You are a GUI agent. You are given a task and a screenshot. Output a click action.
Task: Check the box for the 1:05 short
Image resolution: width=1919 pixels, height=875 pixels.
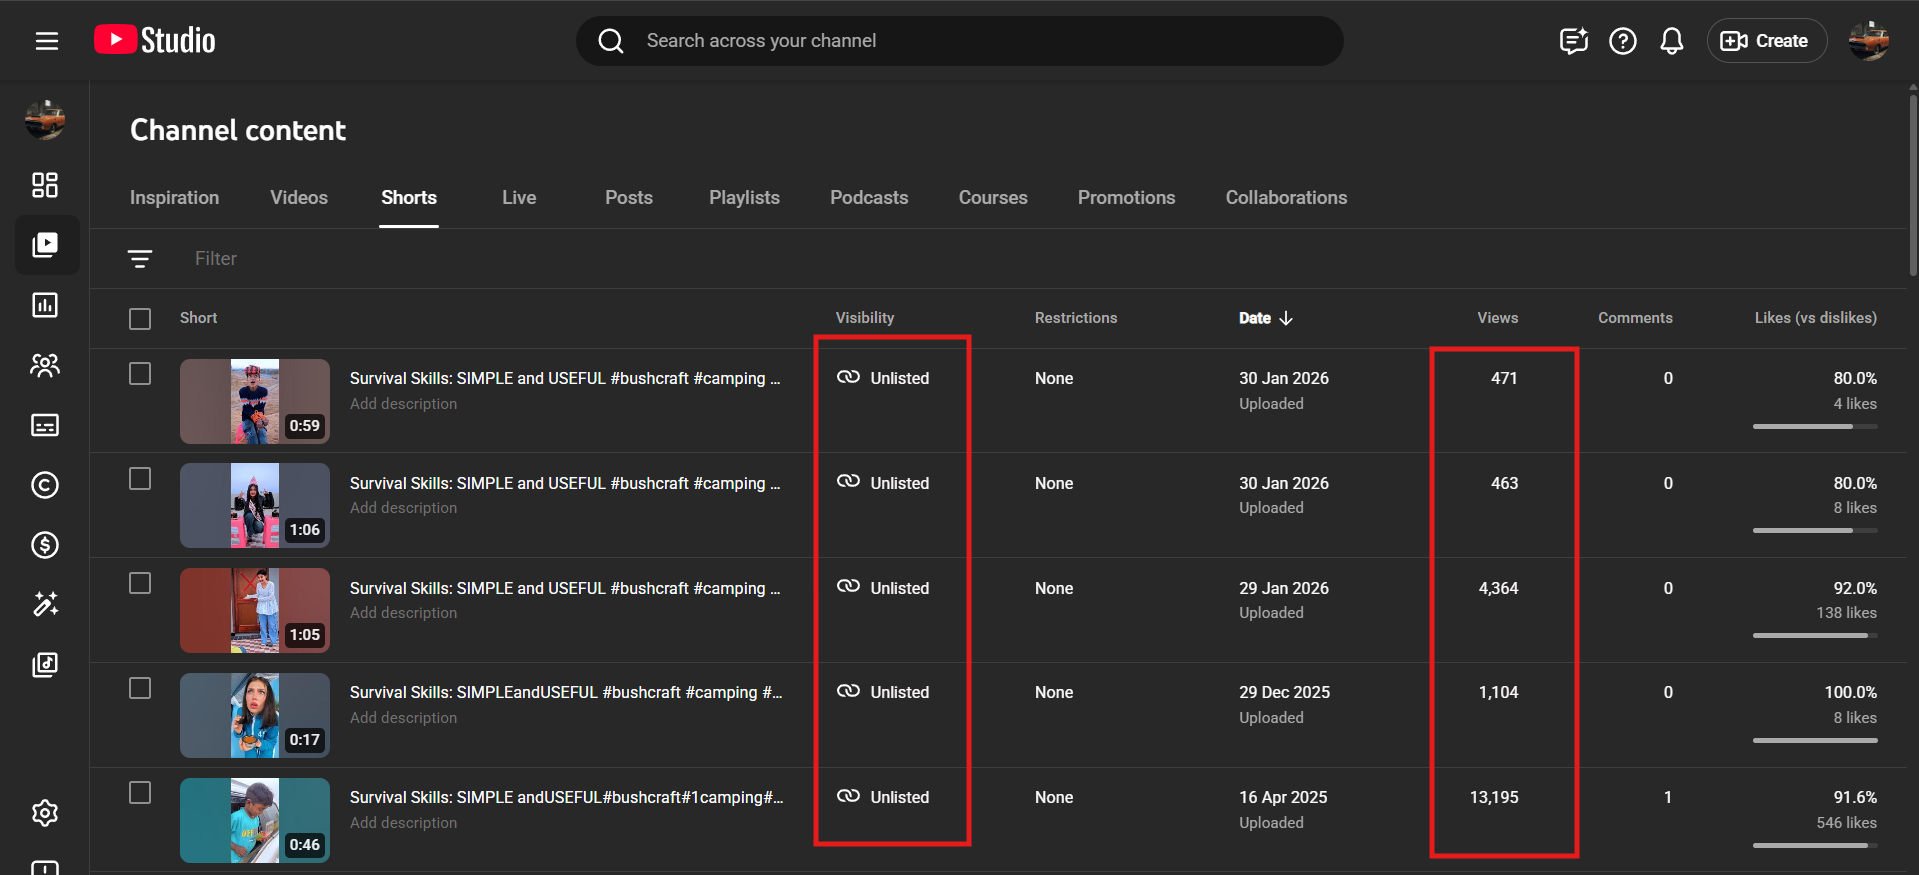(140, 584)
